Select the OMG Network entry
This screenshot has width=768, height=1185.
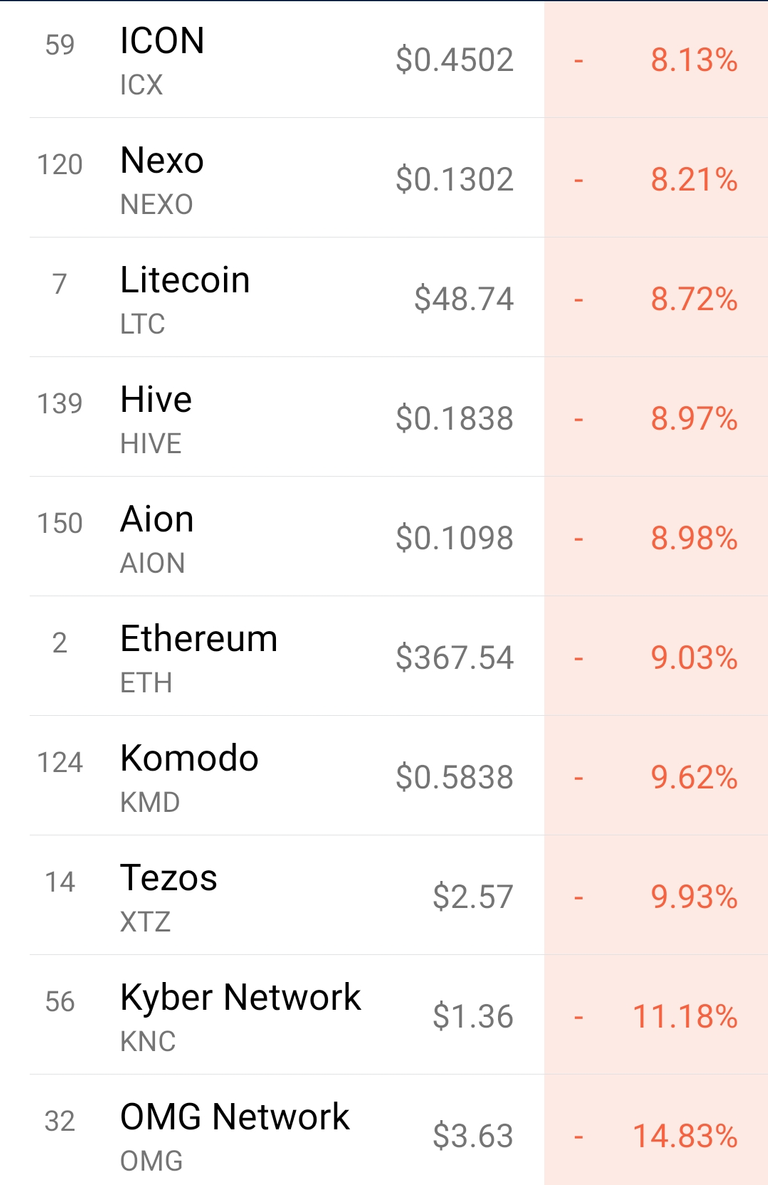click(235, 1117)
